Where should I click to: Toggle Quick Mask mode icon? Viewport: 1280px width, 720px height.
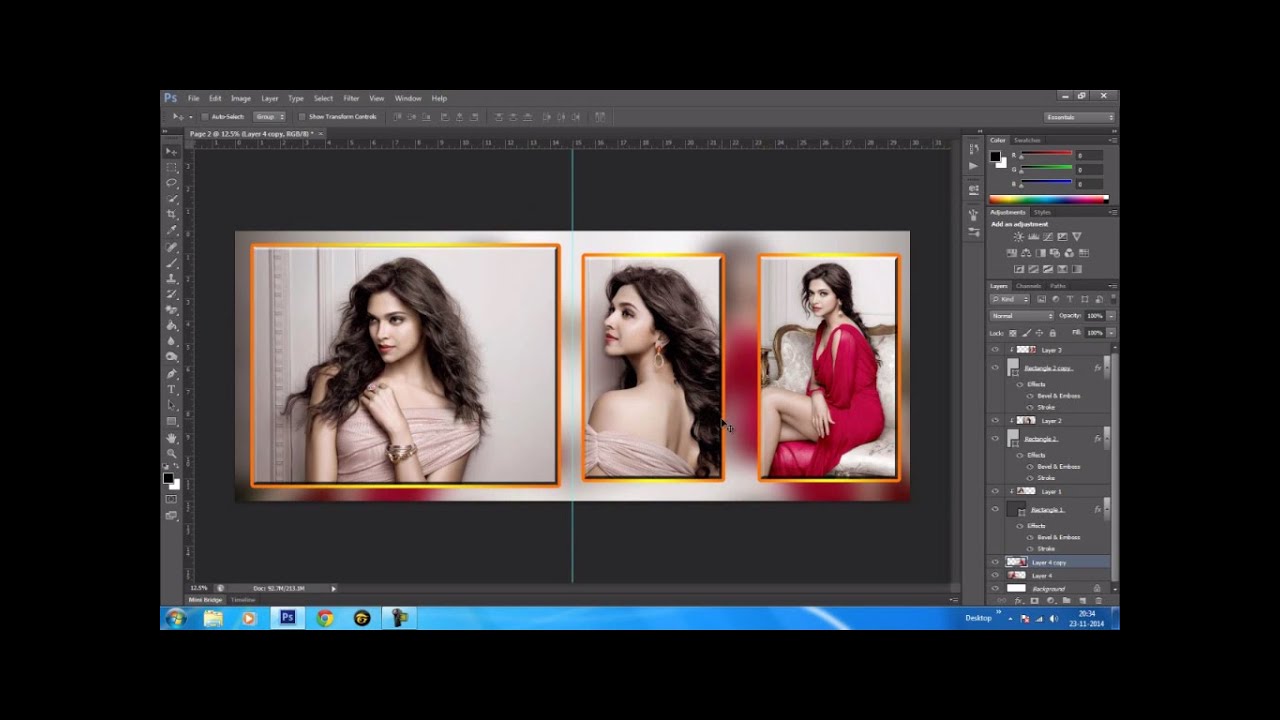171,499
